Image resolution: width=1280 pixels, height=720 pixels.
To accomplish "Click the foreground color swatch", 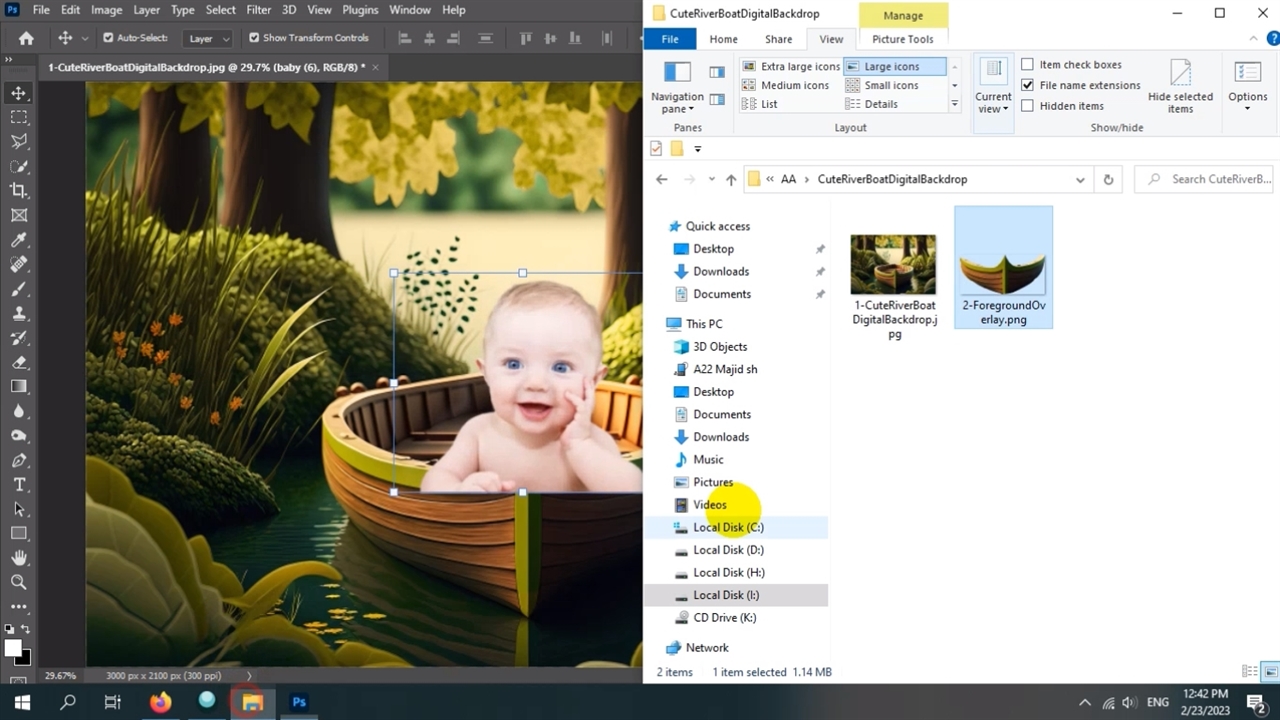I will coord(14,648).
